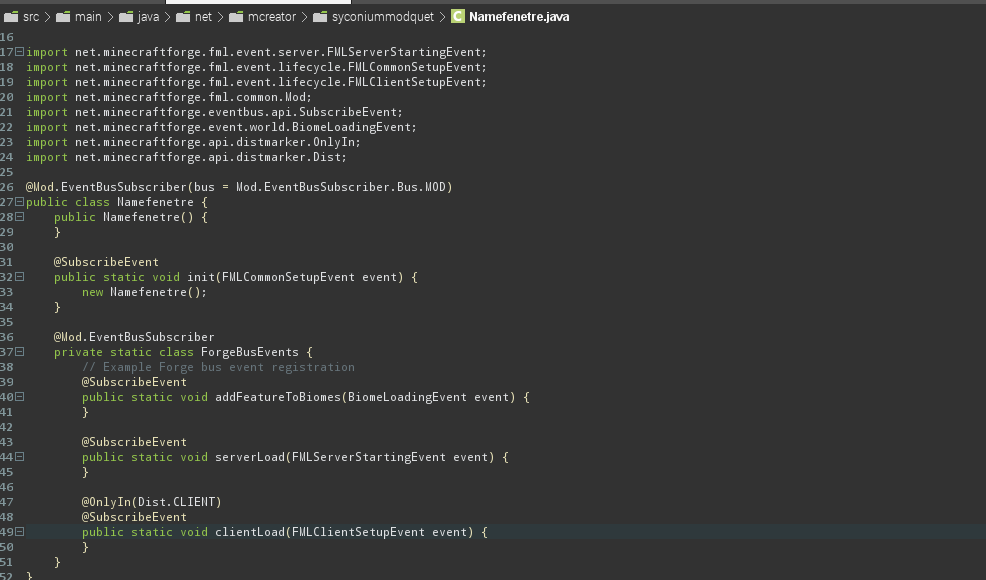The image size is (986, 580).
Task: Collapse the Namefenetre class at line 27
Action: pos(19,202)
